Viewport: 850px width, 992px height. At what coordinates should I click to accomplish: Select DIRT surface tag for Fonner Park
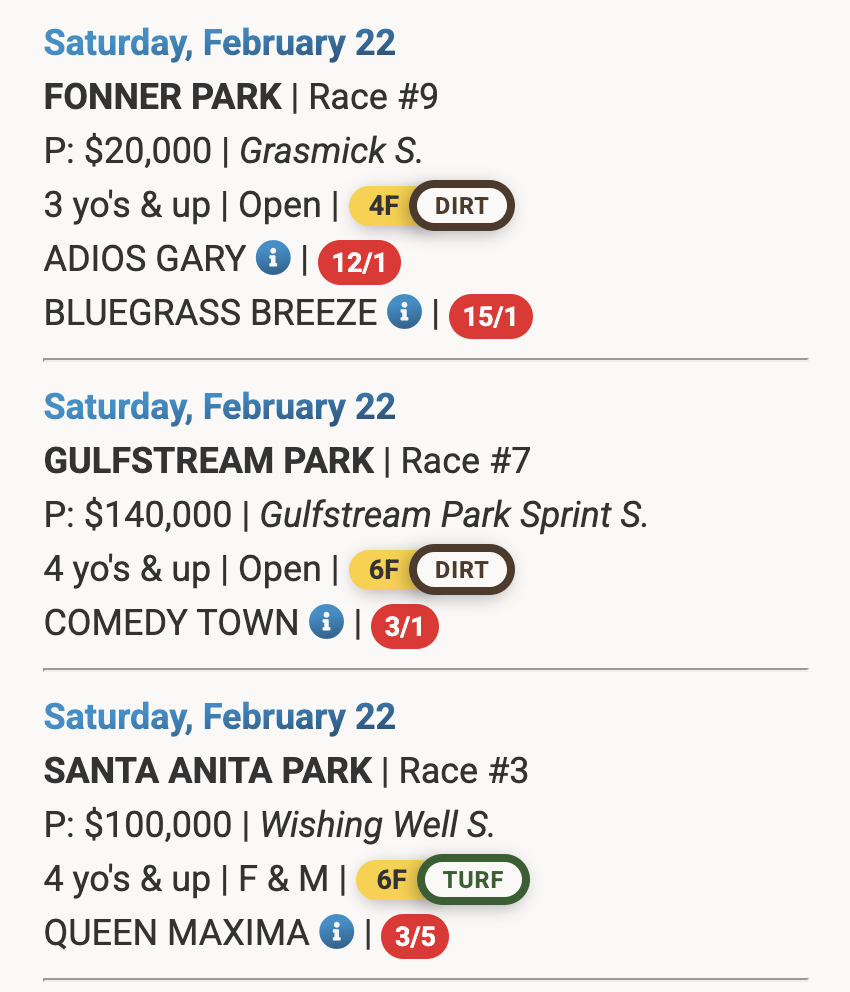[462, 206]
